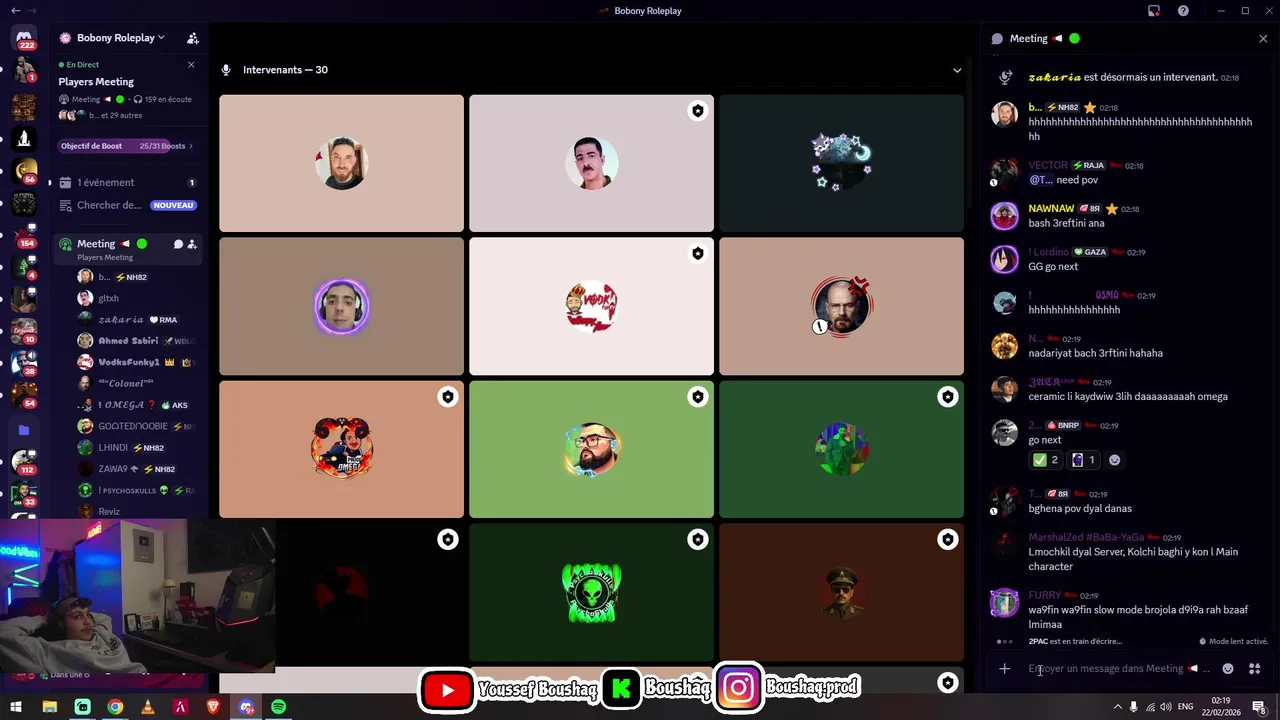This screenshot has width=1280, height=720.
Task: Select the military officer avatar speaker tile
Action: [x=841, y=592]
